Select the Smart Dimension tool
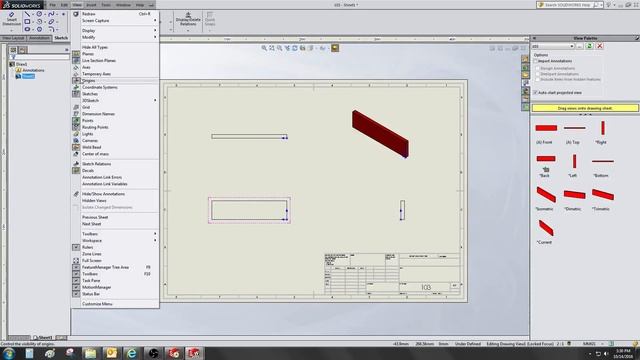640x360 pixels. [11, 19]
